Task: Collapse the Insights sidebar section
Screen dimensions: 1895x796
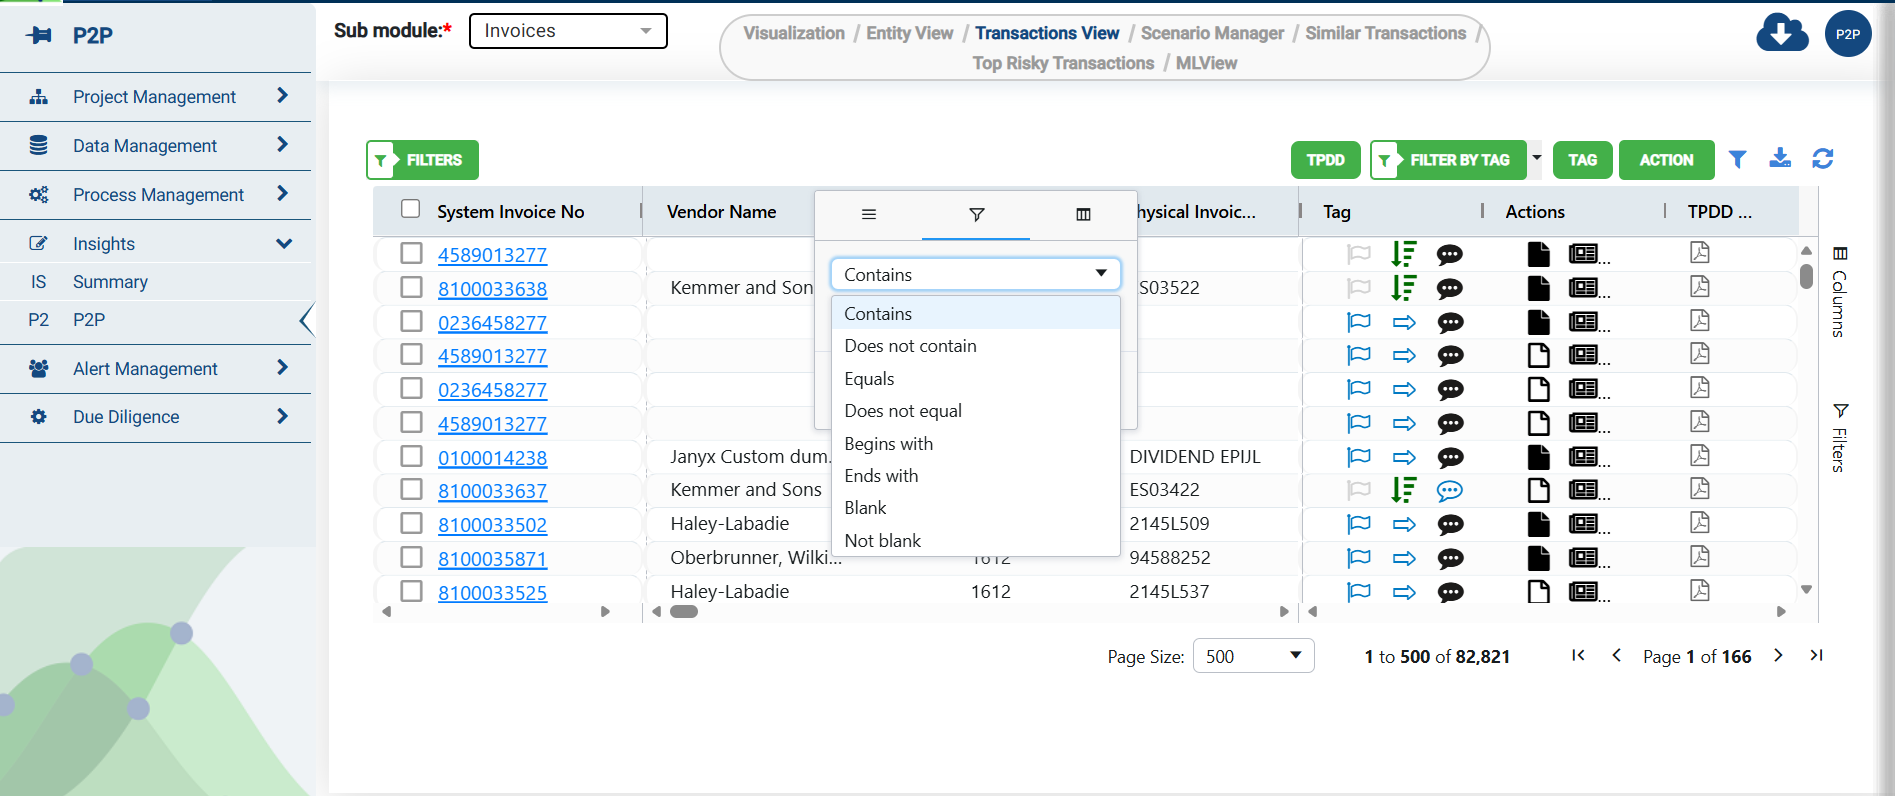Action: click(156, 244)
